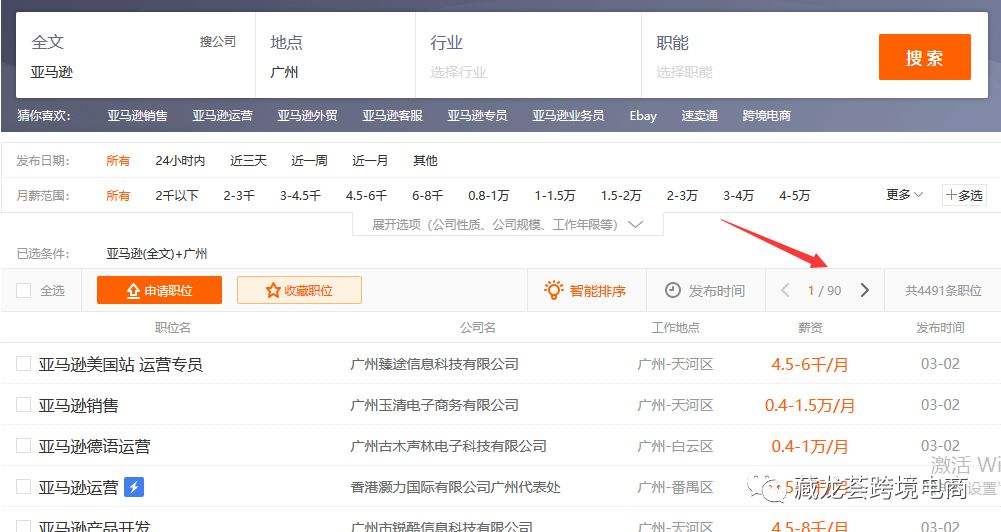Click the orange 搜索 search button
1001x532 pixels.
(x=924, y=57)
